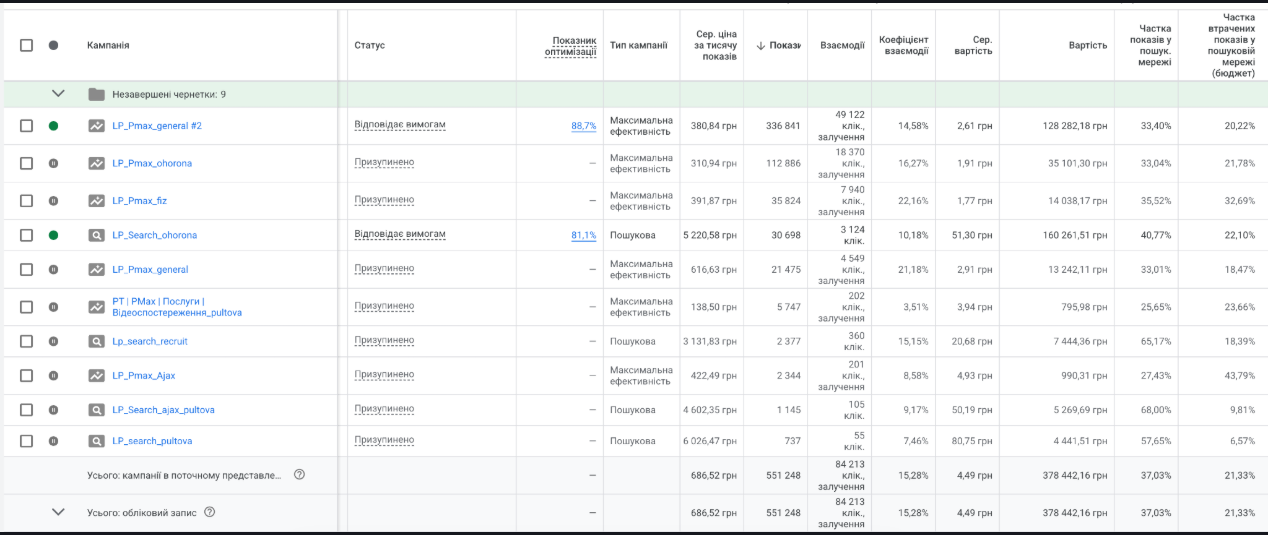Check the PT | PMax | Послуги row checkbox
Viewport: 1268px width, 535px height.
(x=26, y=307)
